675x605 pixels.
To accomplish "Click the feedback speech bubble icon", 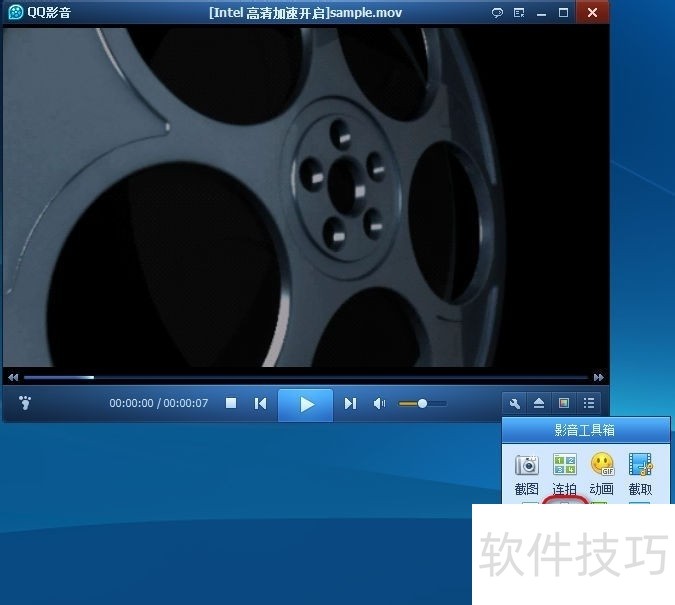I will (497, 13).
